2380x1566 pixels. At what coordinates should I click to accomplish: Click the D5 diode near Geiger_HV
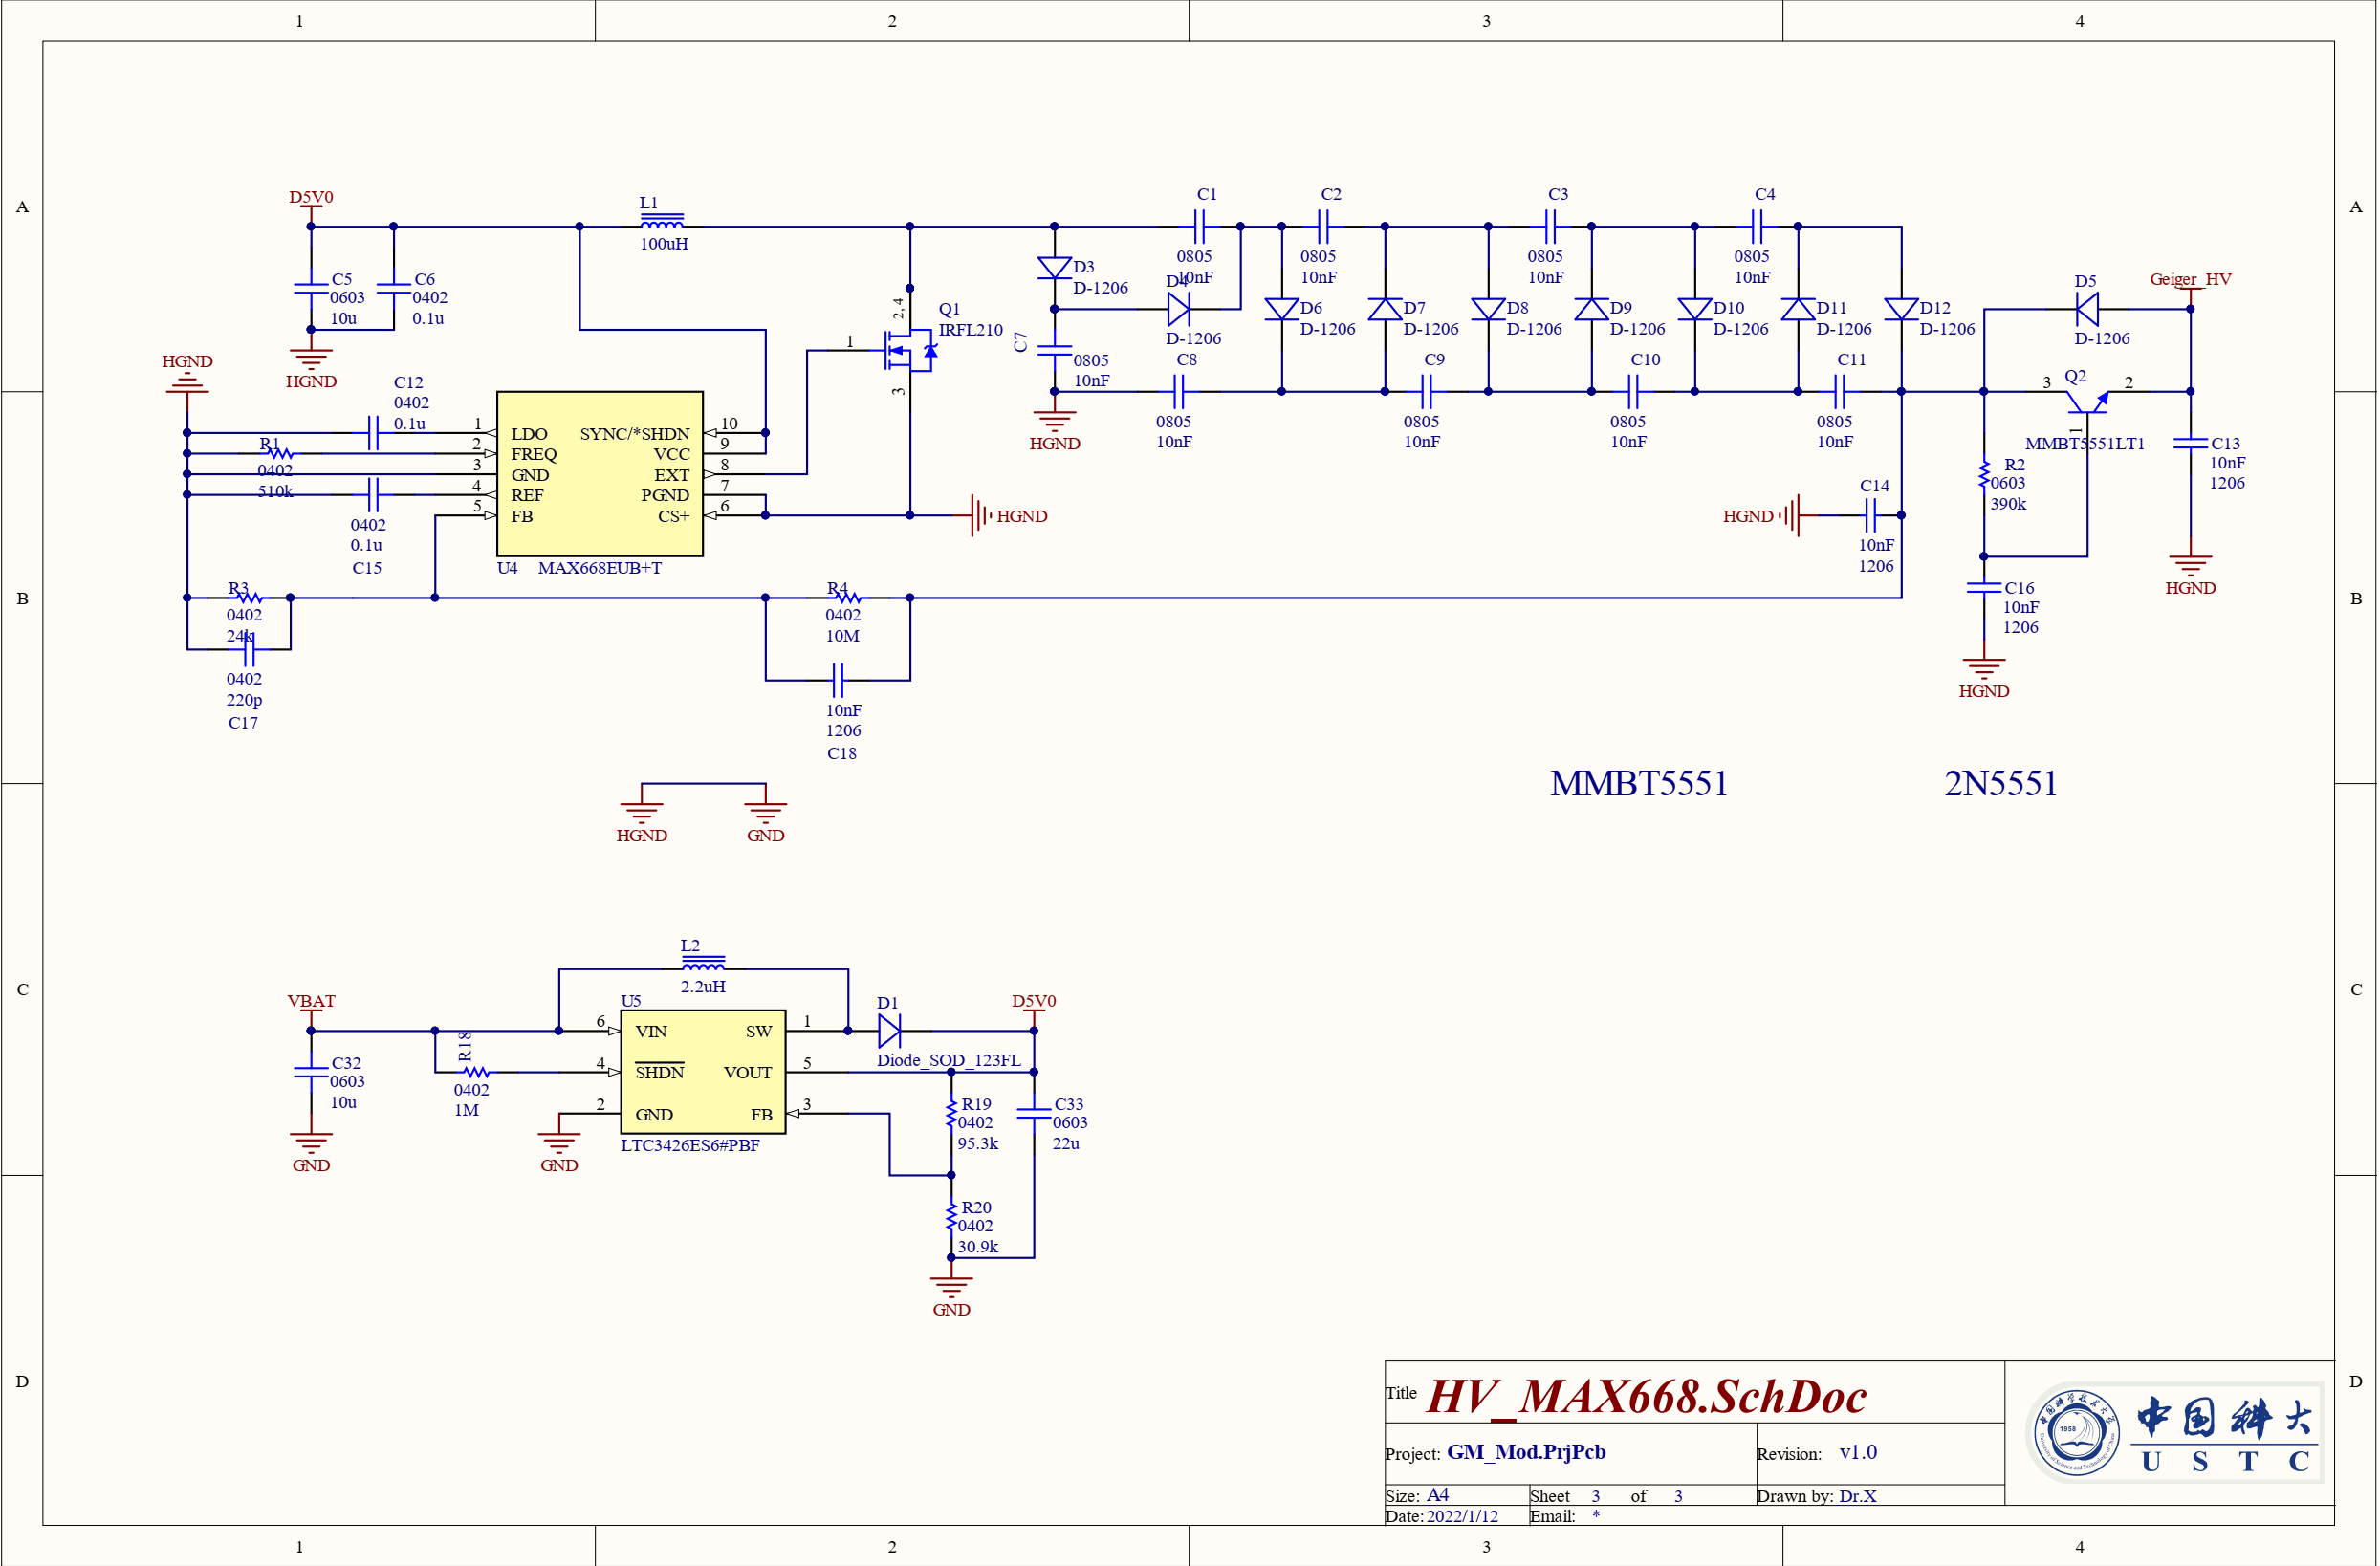point(2087,309)
